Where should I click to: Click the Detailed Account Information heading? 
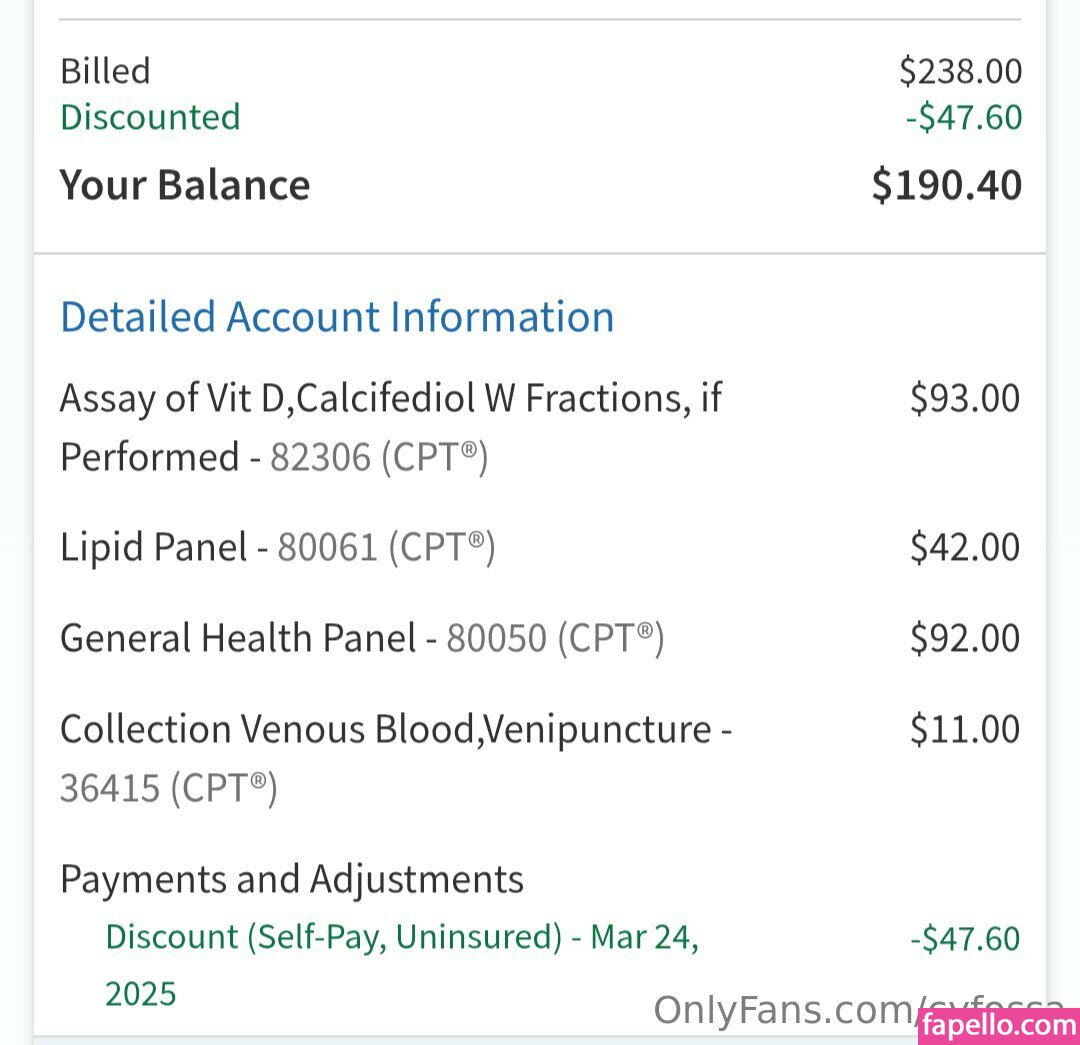pos(337,317)
